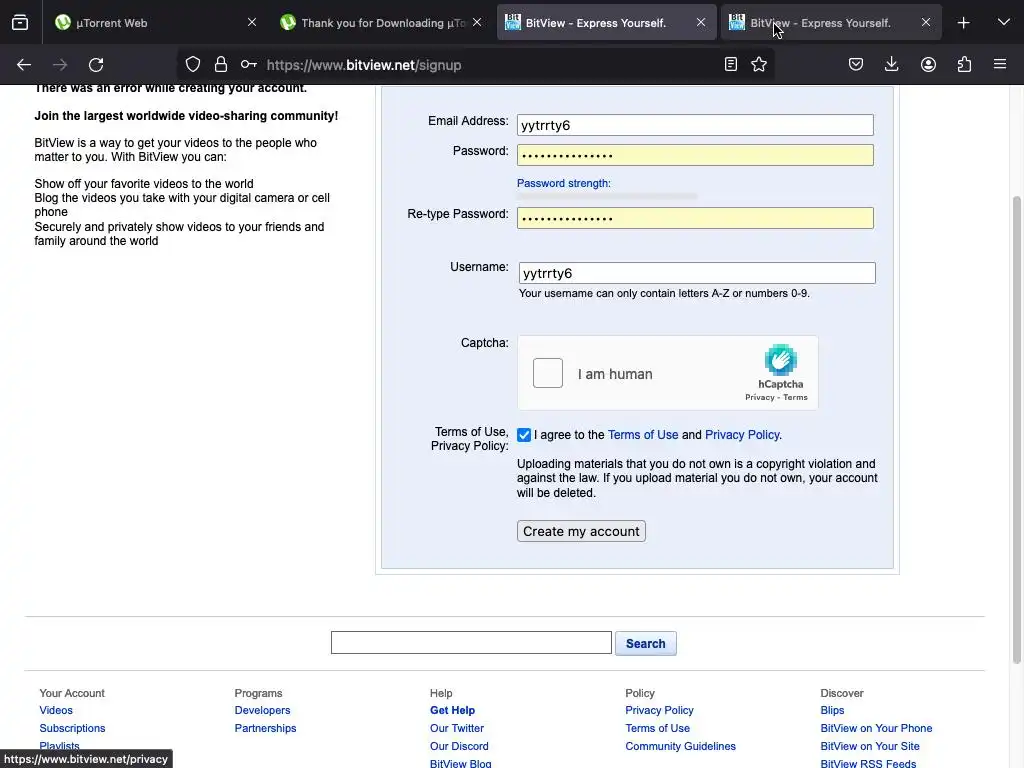1024x768 pixels.
Task: Open the Partnerships footer link
Action: click(265, 728)
